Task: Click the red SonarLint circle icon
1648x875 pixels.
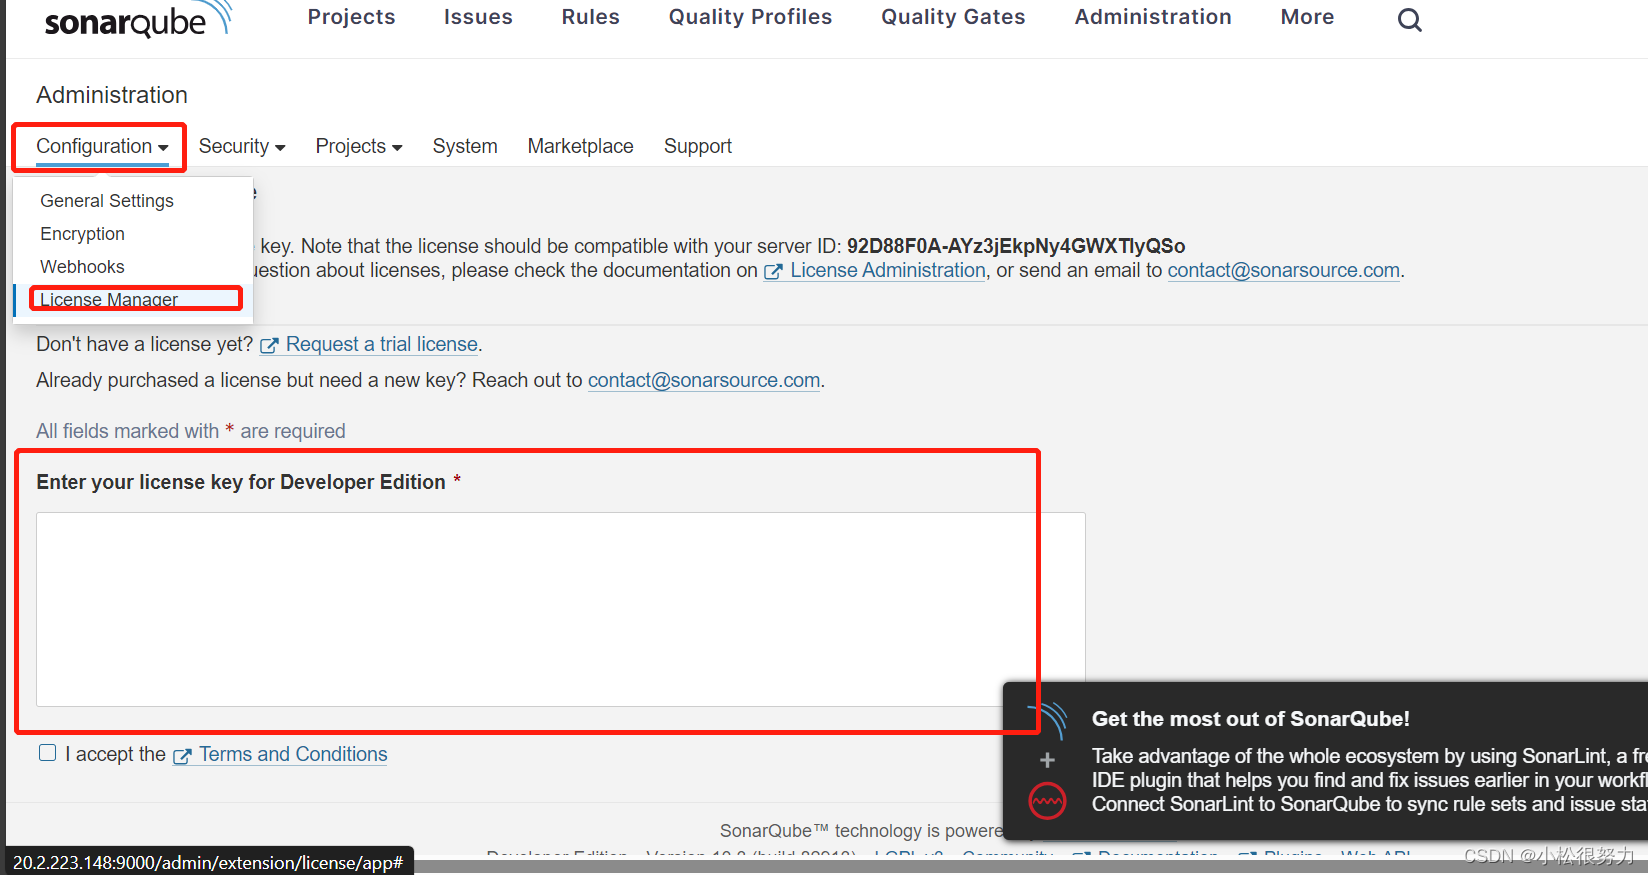Action: click(x=1047, y=801)
